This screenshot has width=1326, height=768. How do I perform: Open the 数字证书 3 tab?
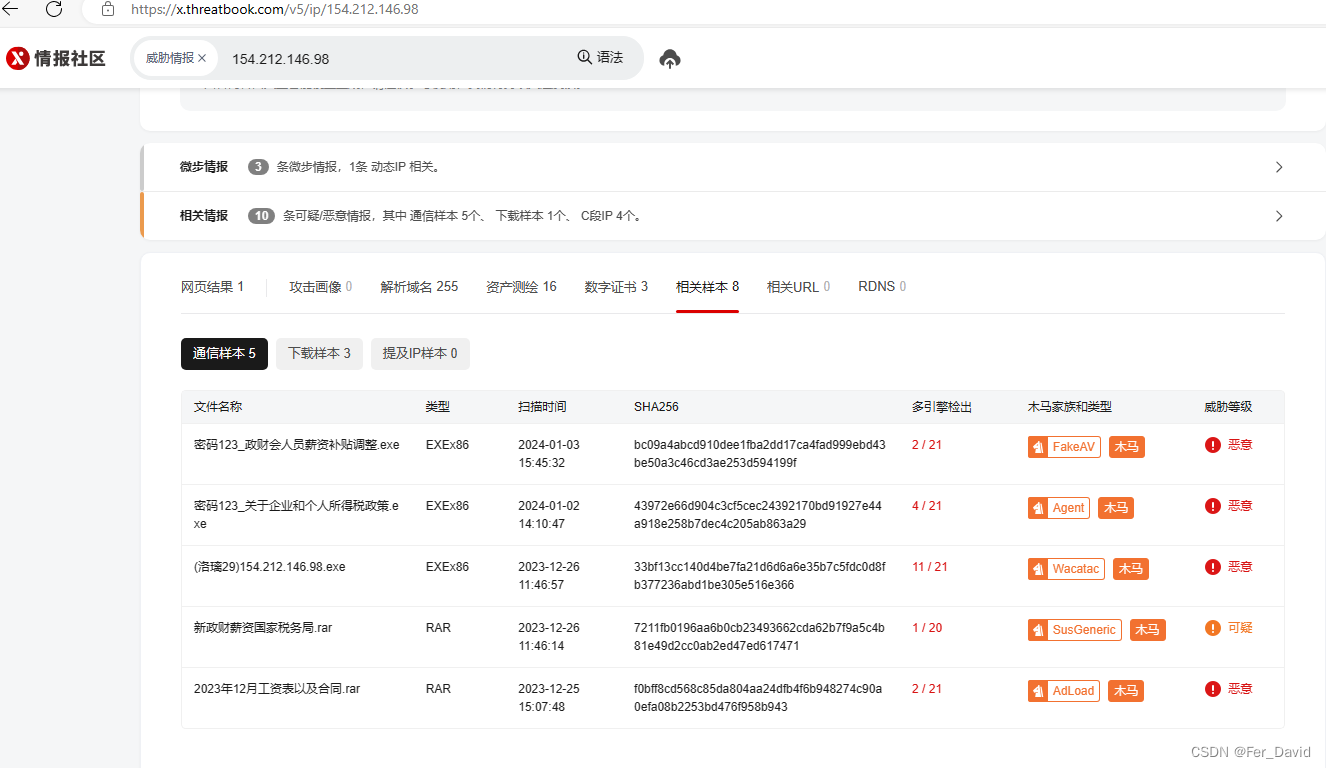point(616,287)
